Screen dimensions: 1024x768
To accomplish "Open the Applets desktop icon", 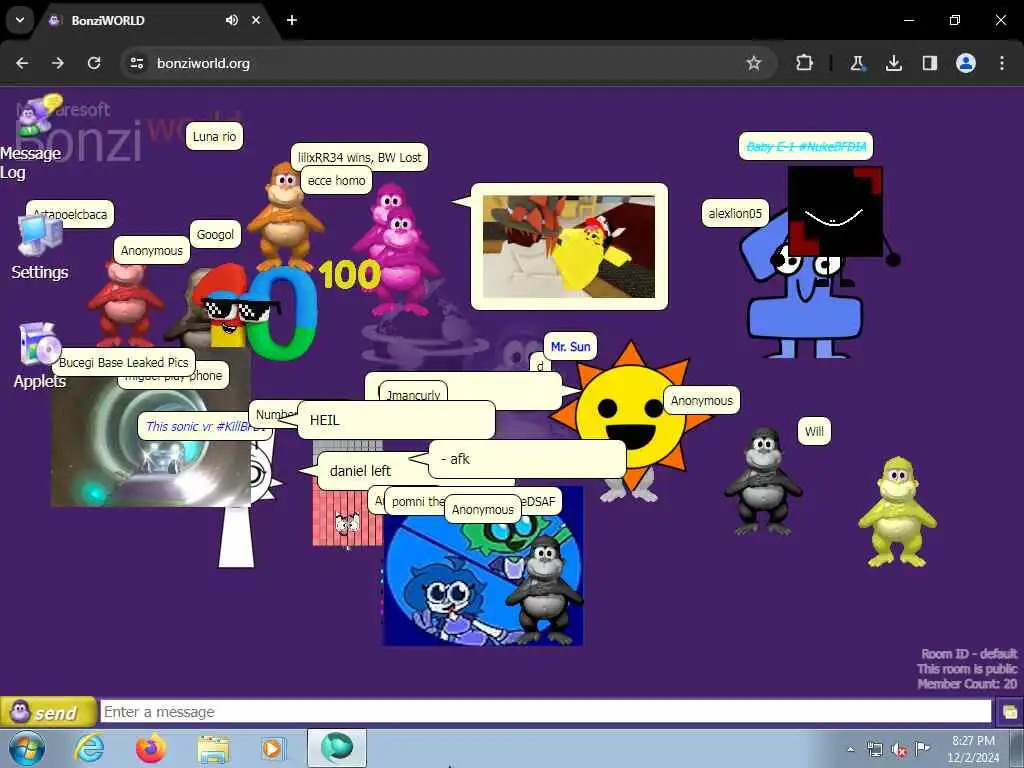I will [x=39, y=357].
